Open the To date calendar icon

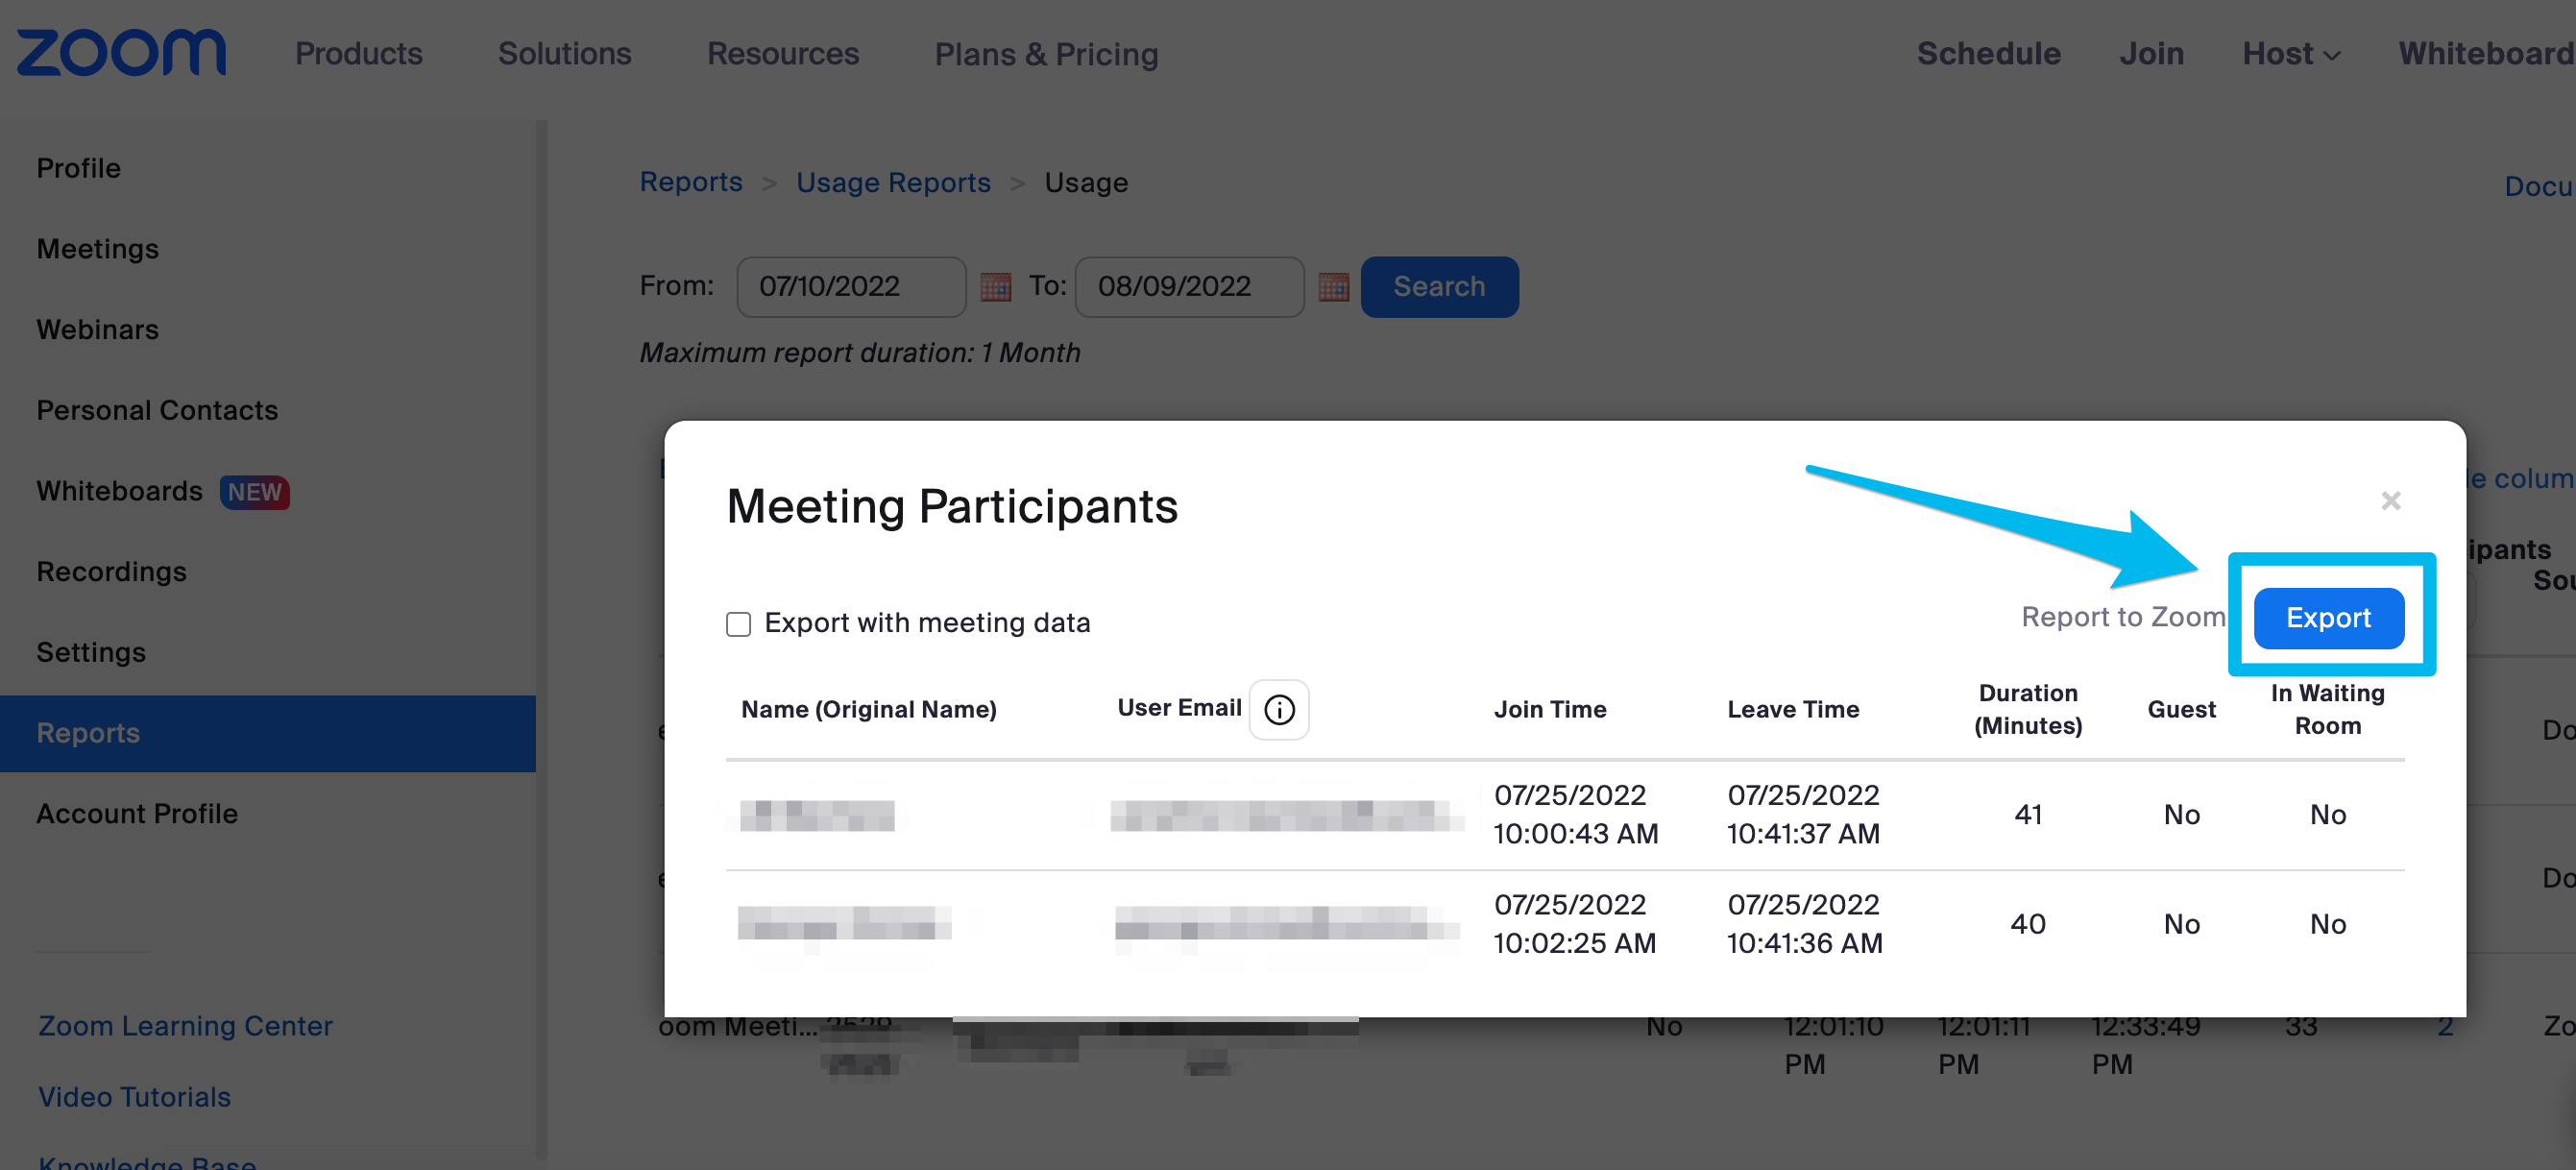click(x=1333, y=287)
